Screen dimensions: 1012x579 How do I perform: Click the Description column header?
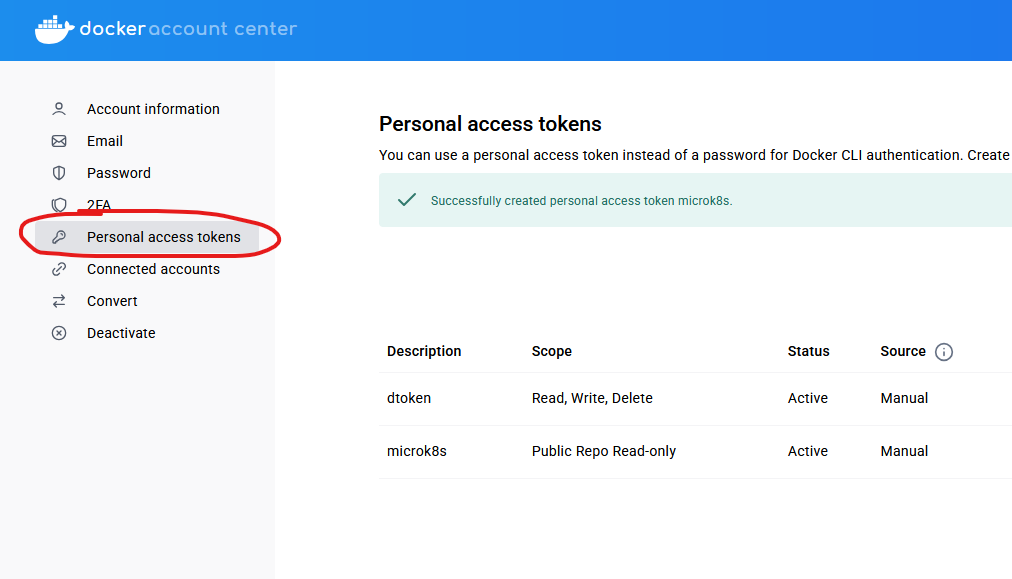pos(424,351)
